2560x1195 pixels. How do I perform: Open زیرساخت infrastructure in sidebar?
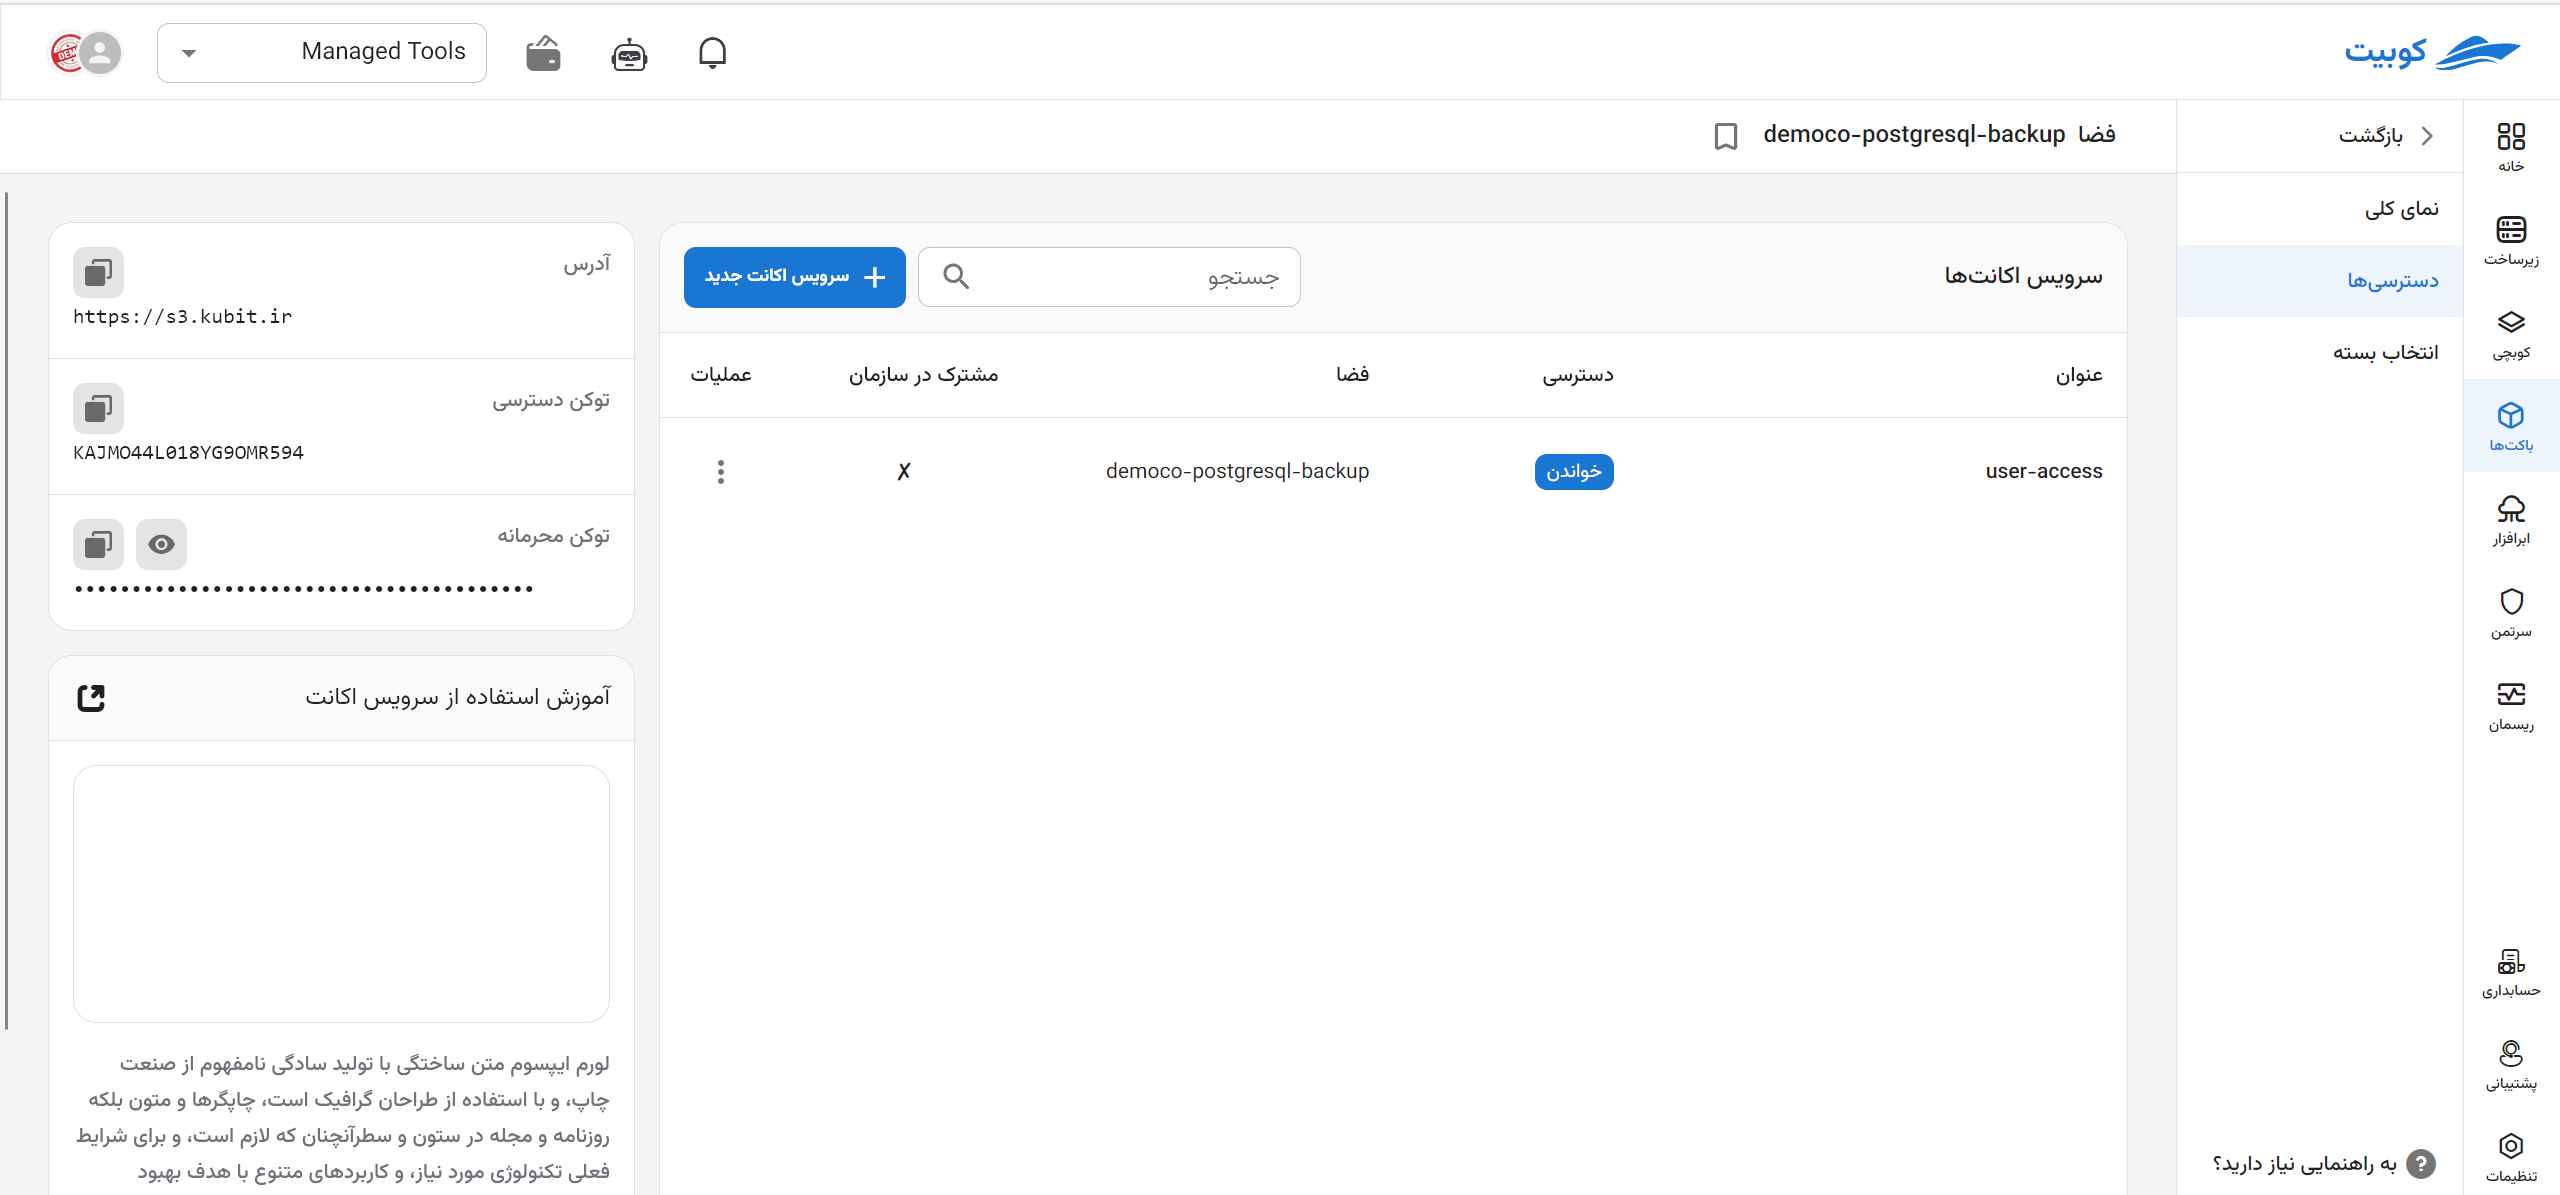tap(2511, 240)
